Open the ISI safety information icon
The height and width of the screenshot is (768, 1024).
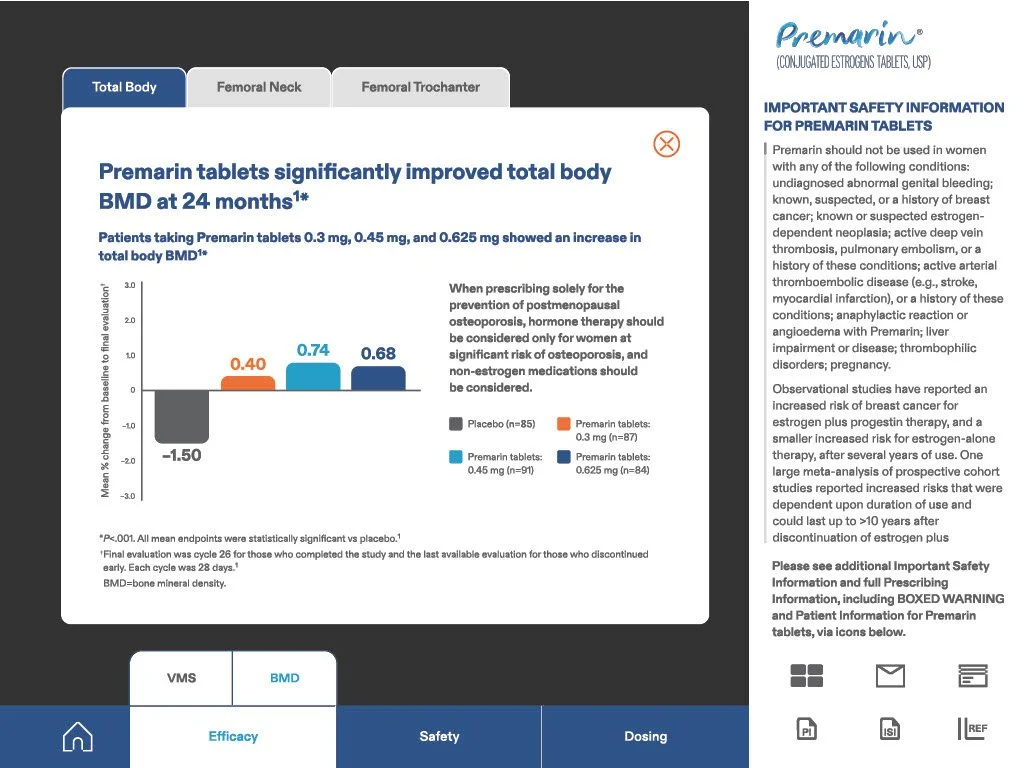click(889, 729)
